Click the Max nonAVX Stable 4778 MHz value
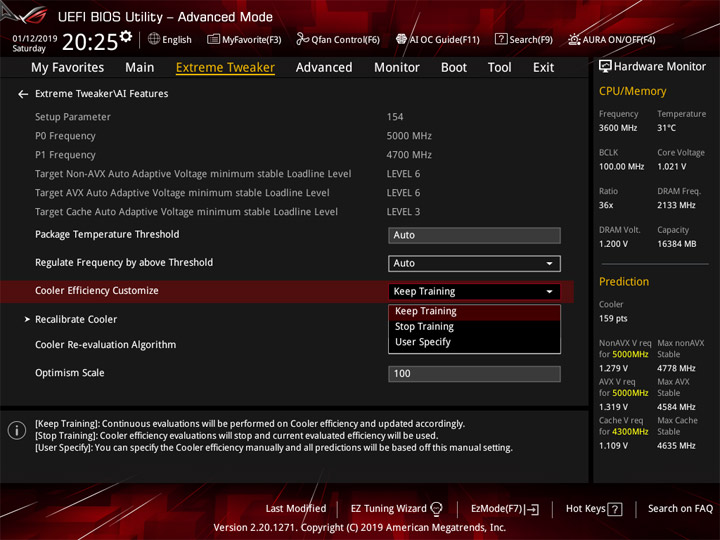This screenshot has width=720, height=540. (x=676, y=368)
